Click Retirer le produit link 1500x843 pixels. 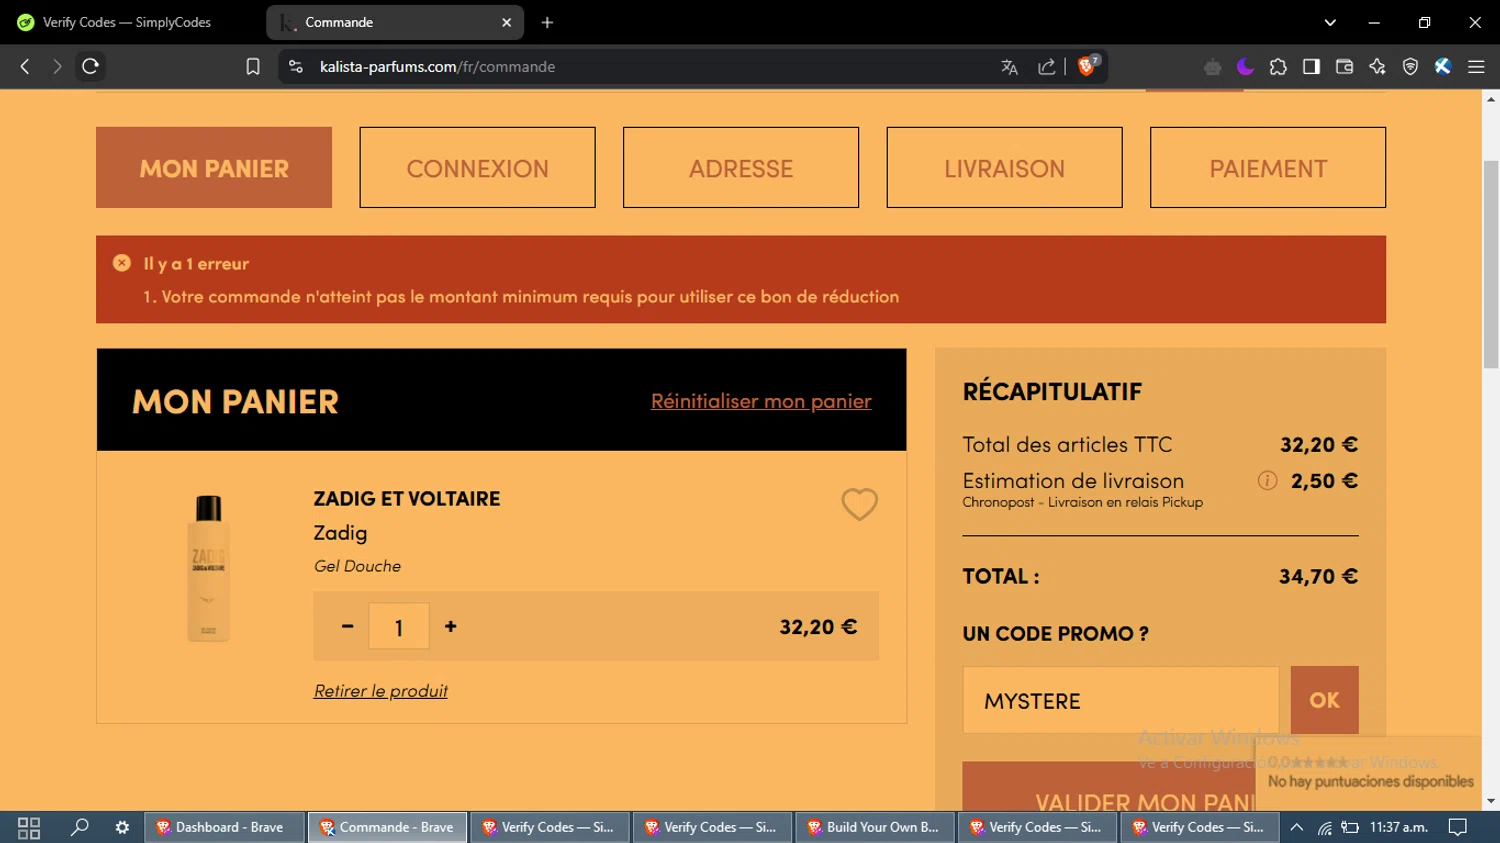(x=380, y=691)
